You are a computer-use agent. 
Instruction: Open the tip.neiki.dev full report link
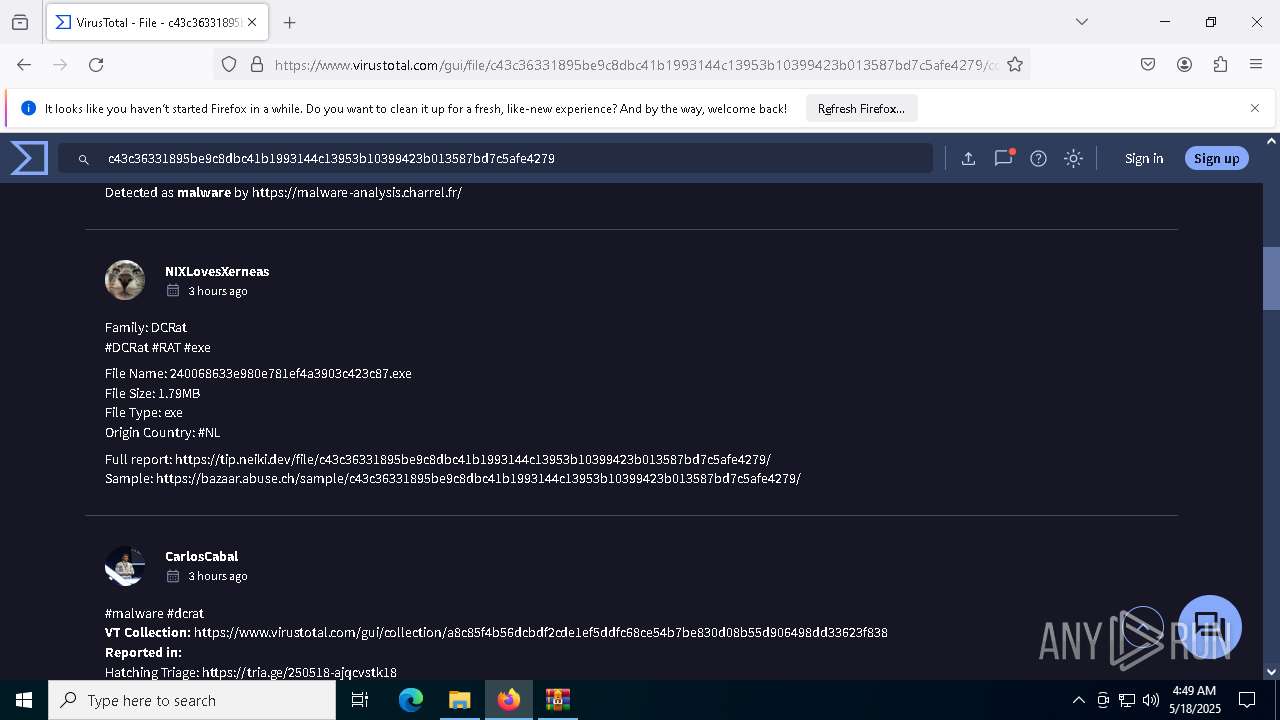(x=473, y=459)
